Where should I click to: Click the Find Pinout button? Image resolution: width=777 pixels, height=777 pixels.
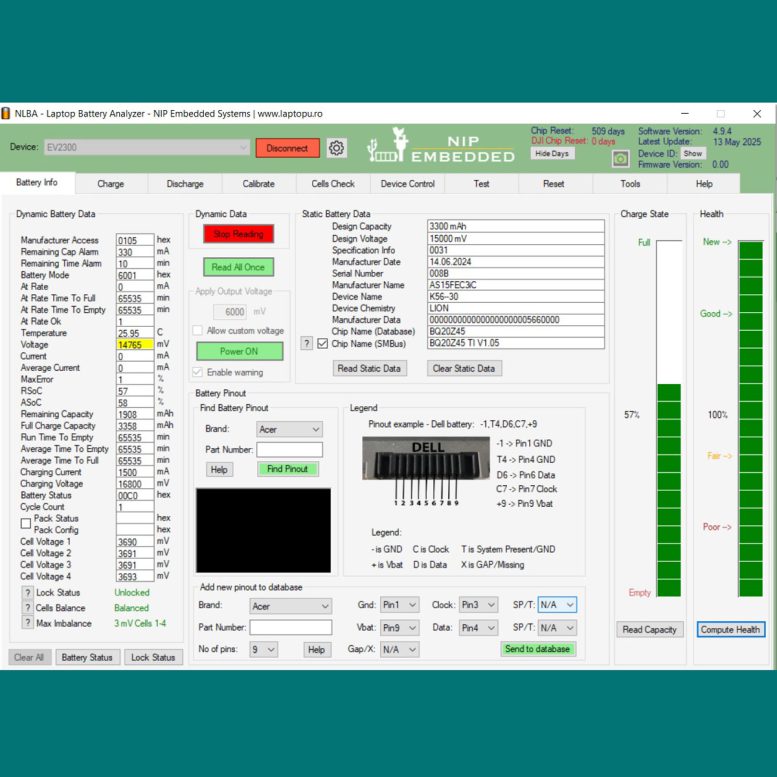pyautogui.click(x=287, y=469)
